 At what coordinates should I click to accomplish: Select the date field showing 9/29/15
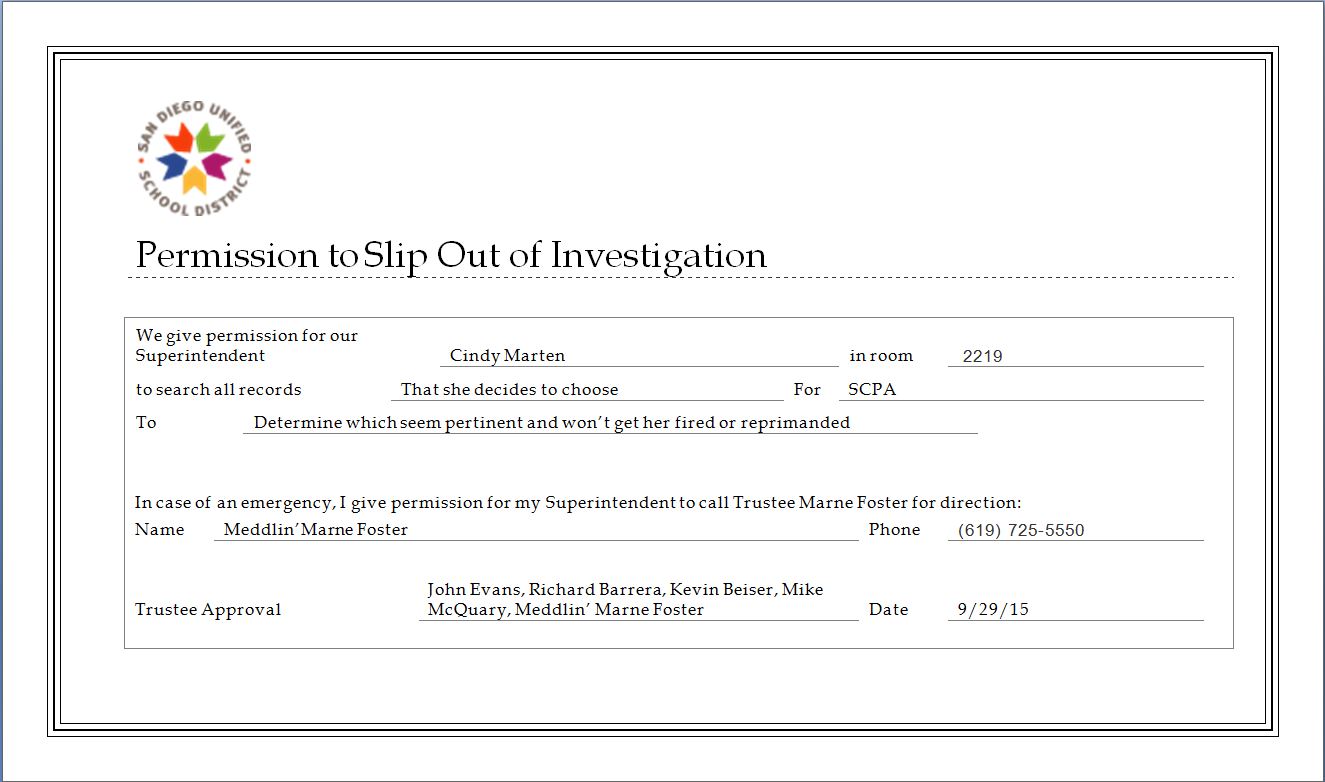(x=1075, y=610)
